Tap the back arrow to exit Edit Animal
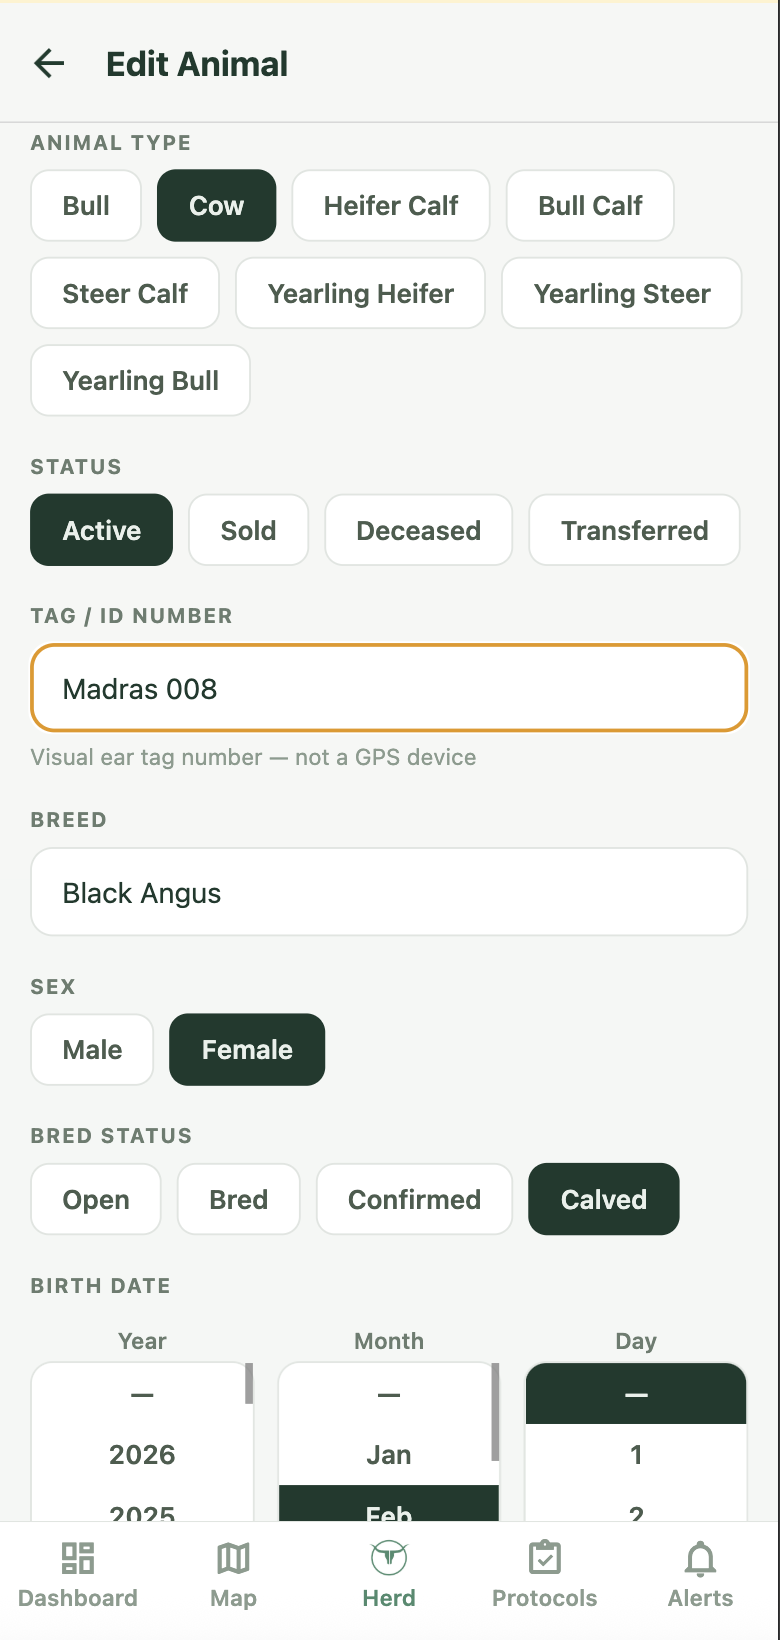Viewport: 780px width, 1640px height. [48, 63]
